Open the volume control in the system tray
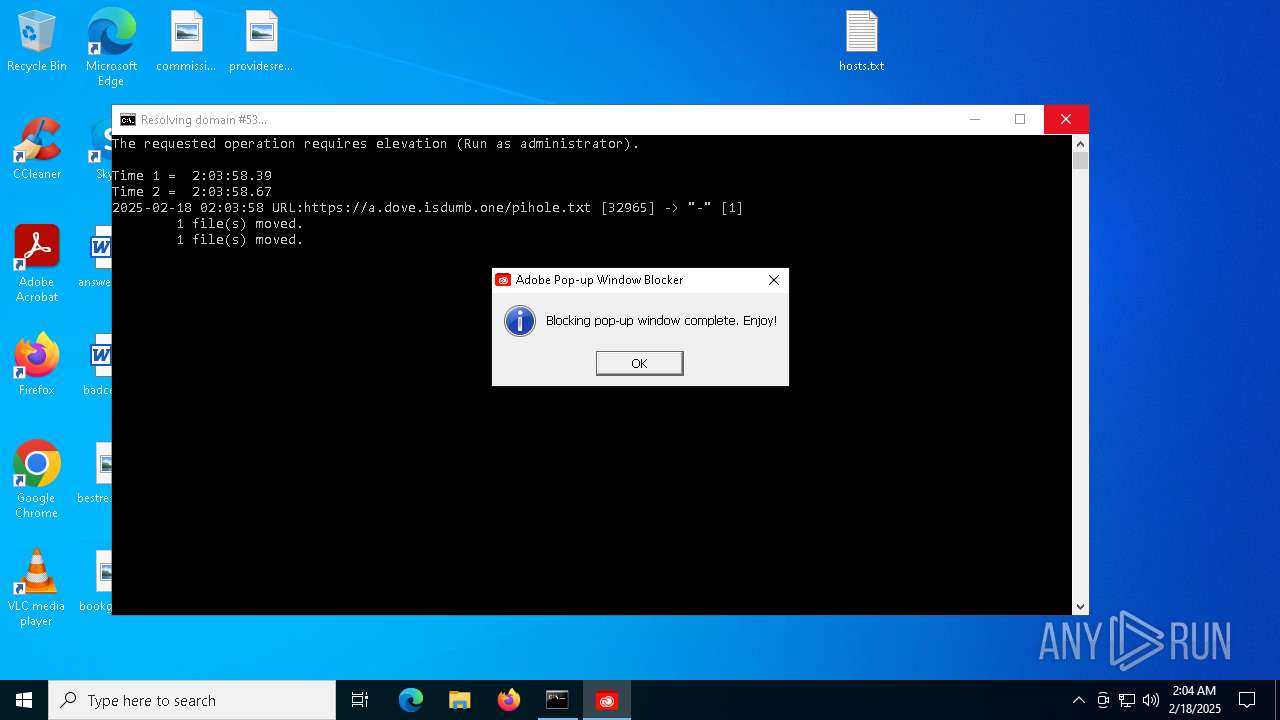 1151,700
